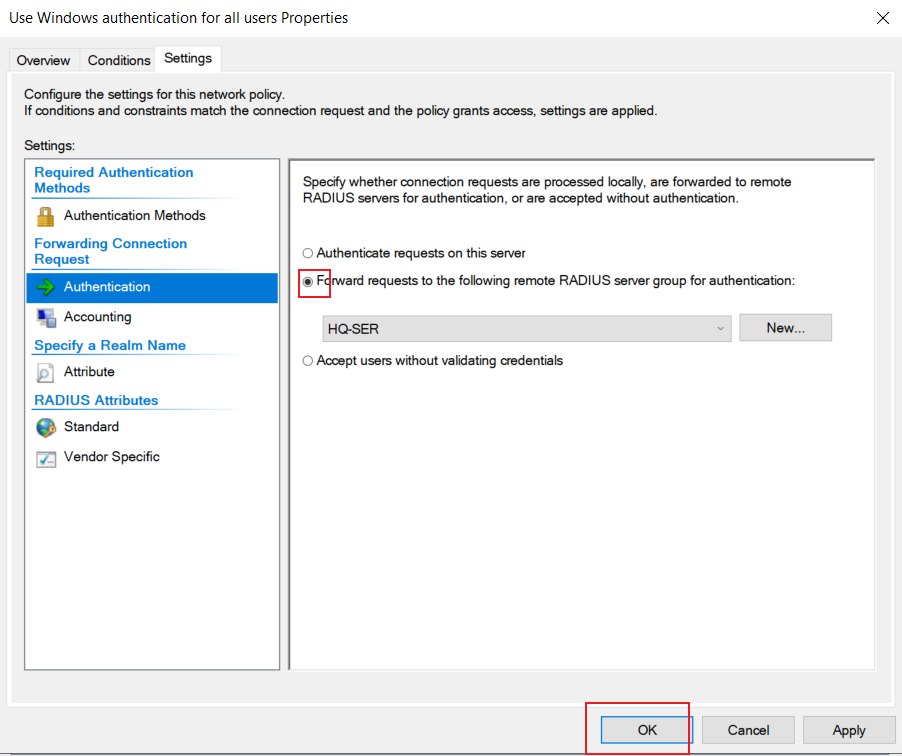Click the green arrow Authentication icon
This screenshot has height=756, width=902.
click(x=45, y=287)
